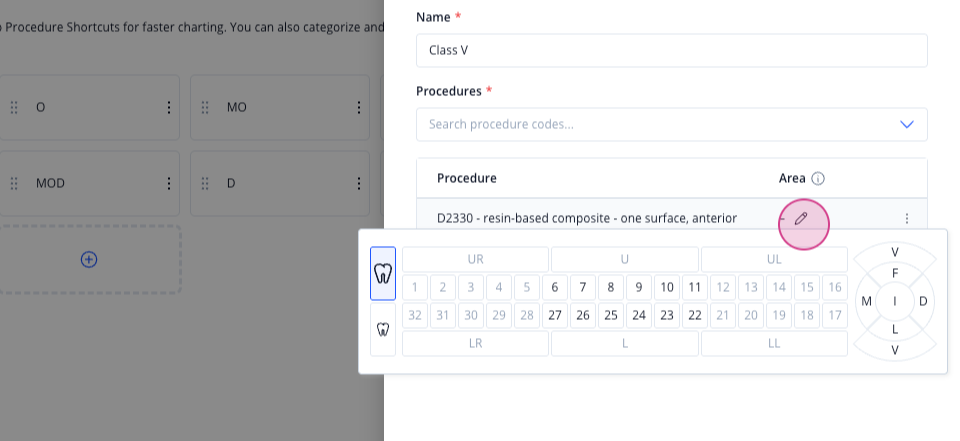The width and height of the screenshot is (960, 441).
Task: Select the M mesial surface
Action: point(866,301)
